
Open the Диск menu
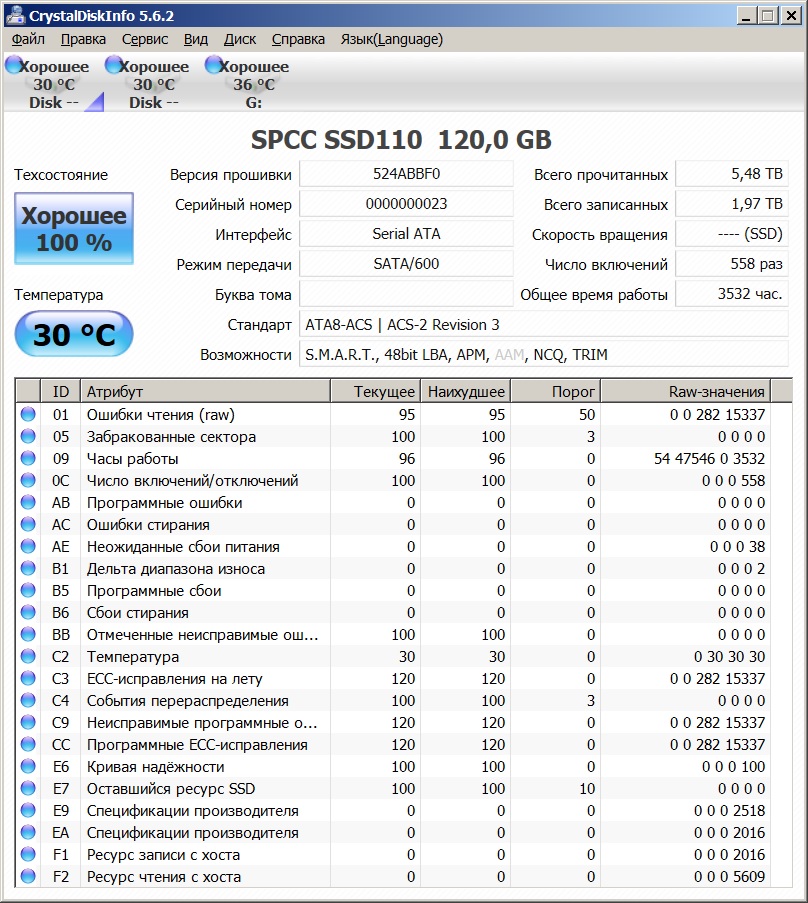pos(240,39)
